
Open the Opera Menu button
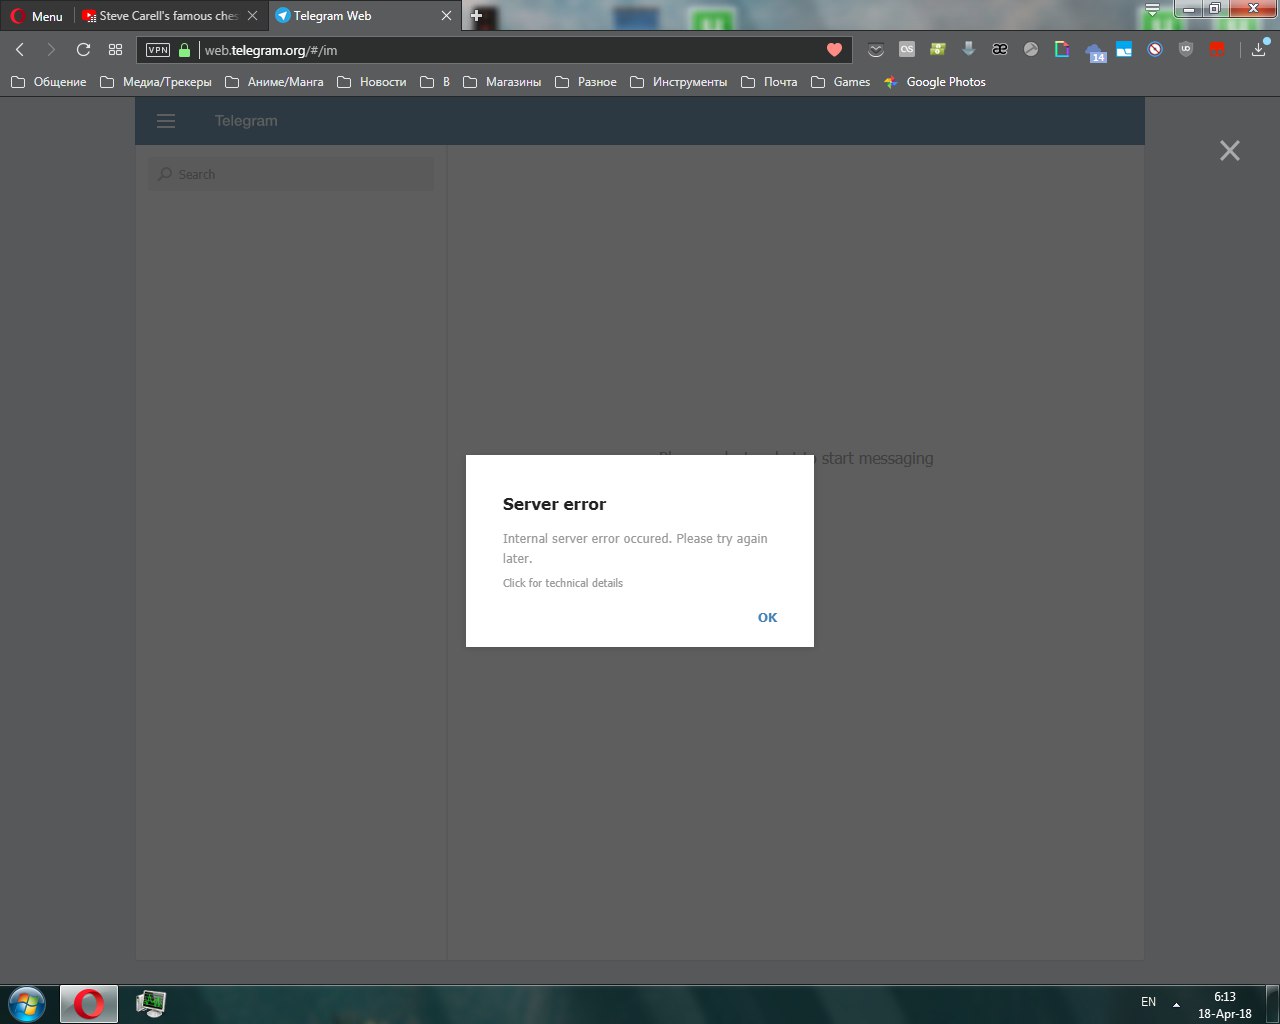[36, 16]
